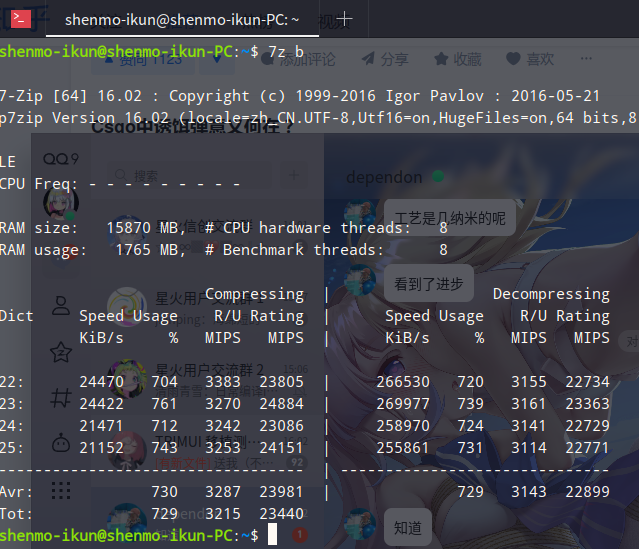The height and width of the screenshot is (549, 639).
Task: Open the TRIMUI 移植测 chat entry
Action: click(207, 451)
